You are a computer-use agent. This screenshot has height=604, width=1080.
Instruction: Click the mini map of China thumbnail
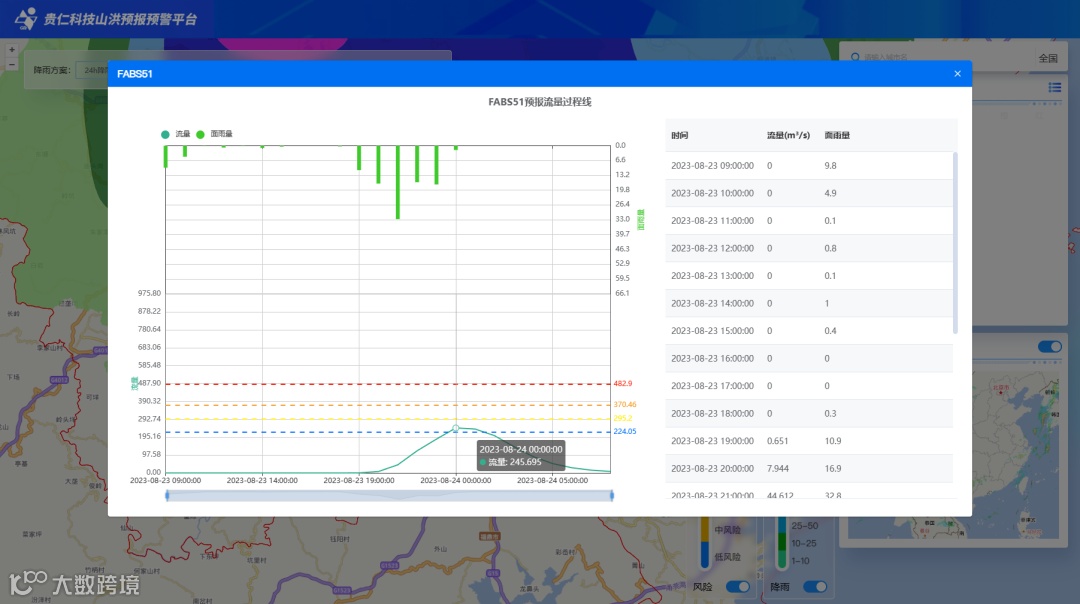pyautogui.click(x=953, y=455)
